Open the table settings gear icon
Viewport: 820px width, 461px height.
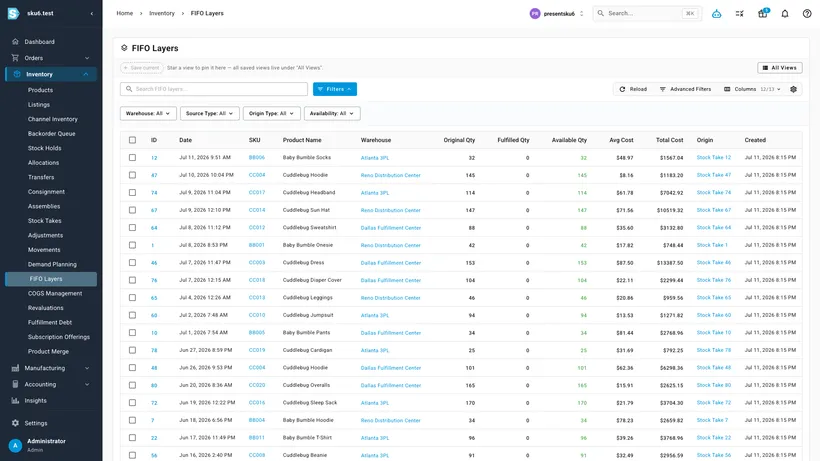click(x=793, y=89)
